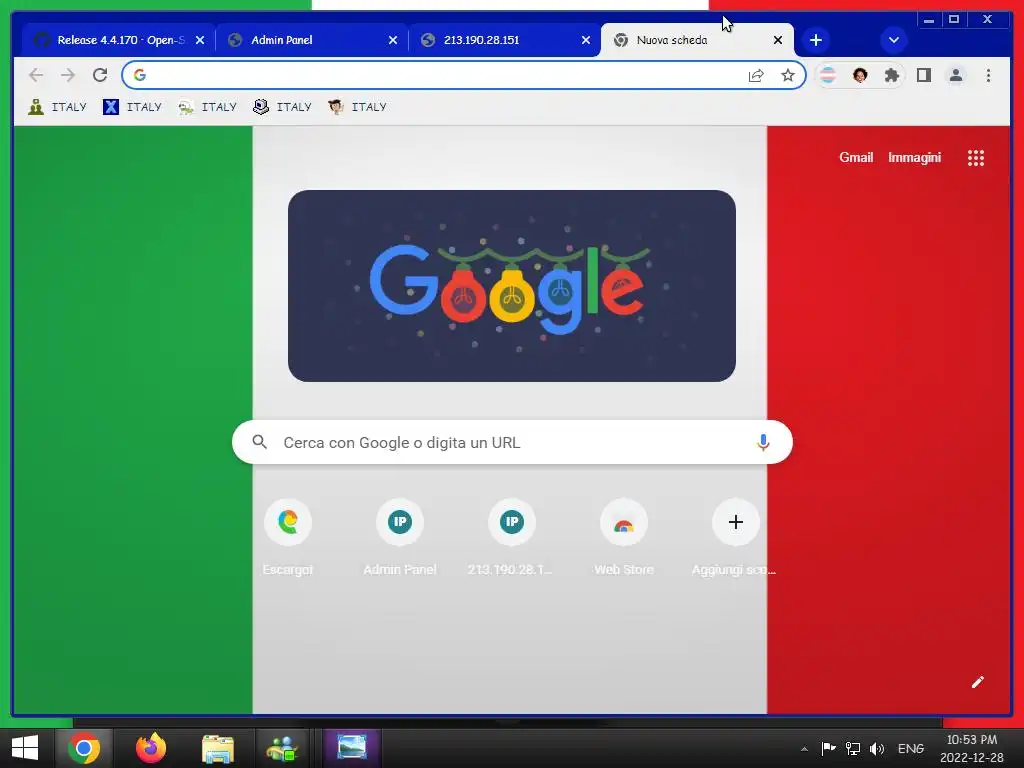Screen dimensions: 1024x768
Task: Open first ITALY bookmark with figure icon
Action: coord(57,106)
